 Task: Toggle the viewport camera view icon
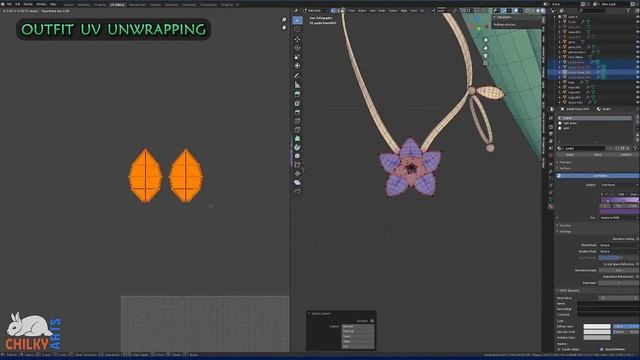point(486,56)
